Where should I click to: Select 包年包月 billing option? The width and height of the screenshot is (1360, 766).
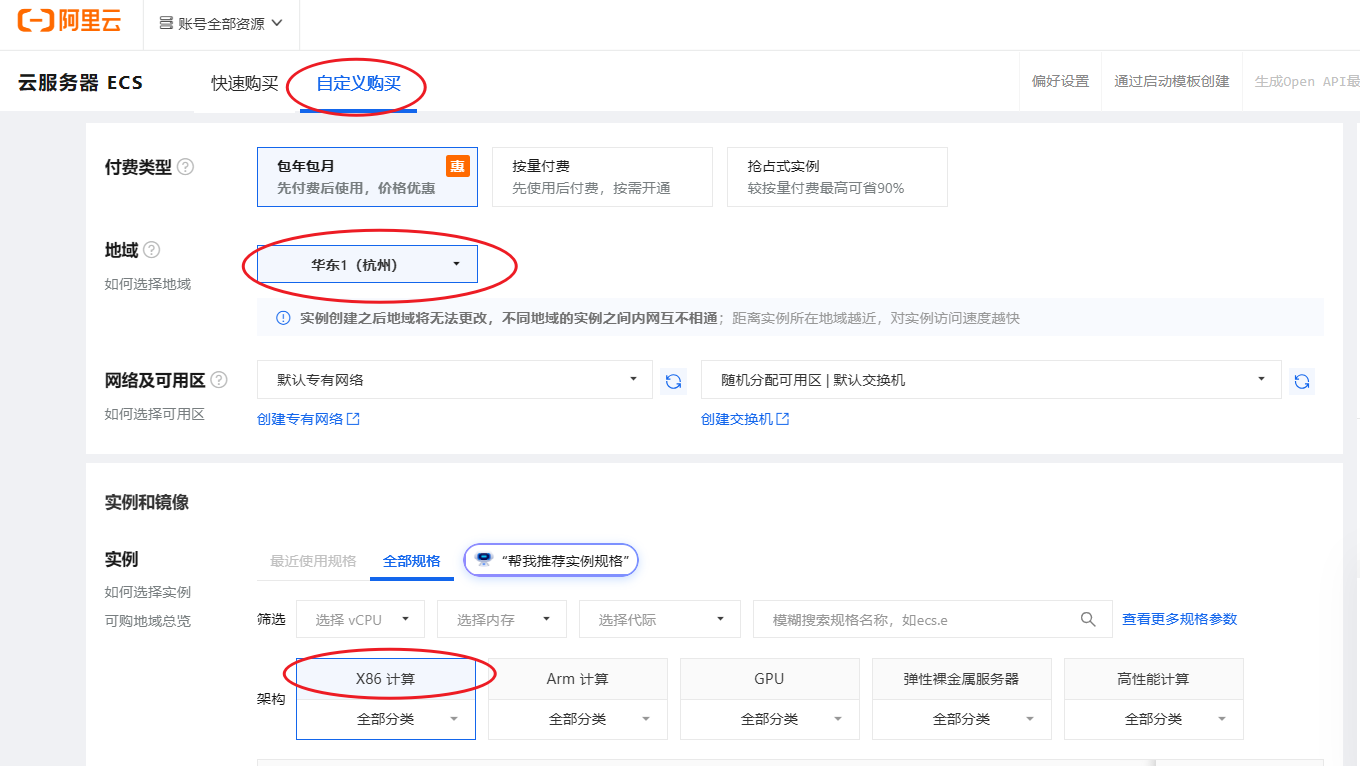(x=367, y=177)
